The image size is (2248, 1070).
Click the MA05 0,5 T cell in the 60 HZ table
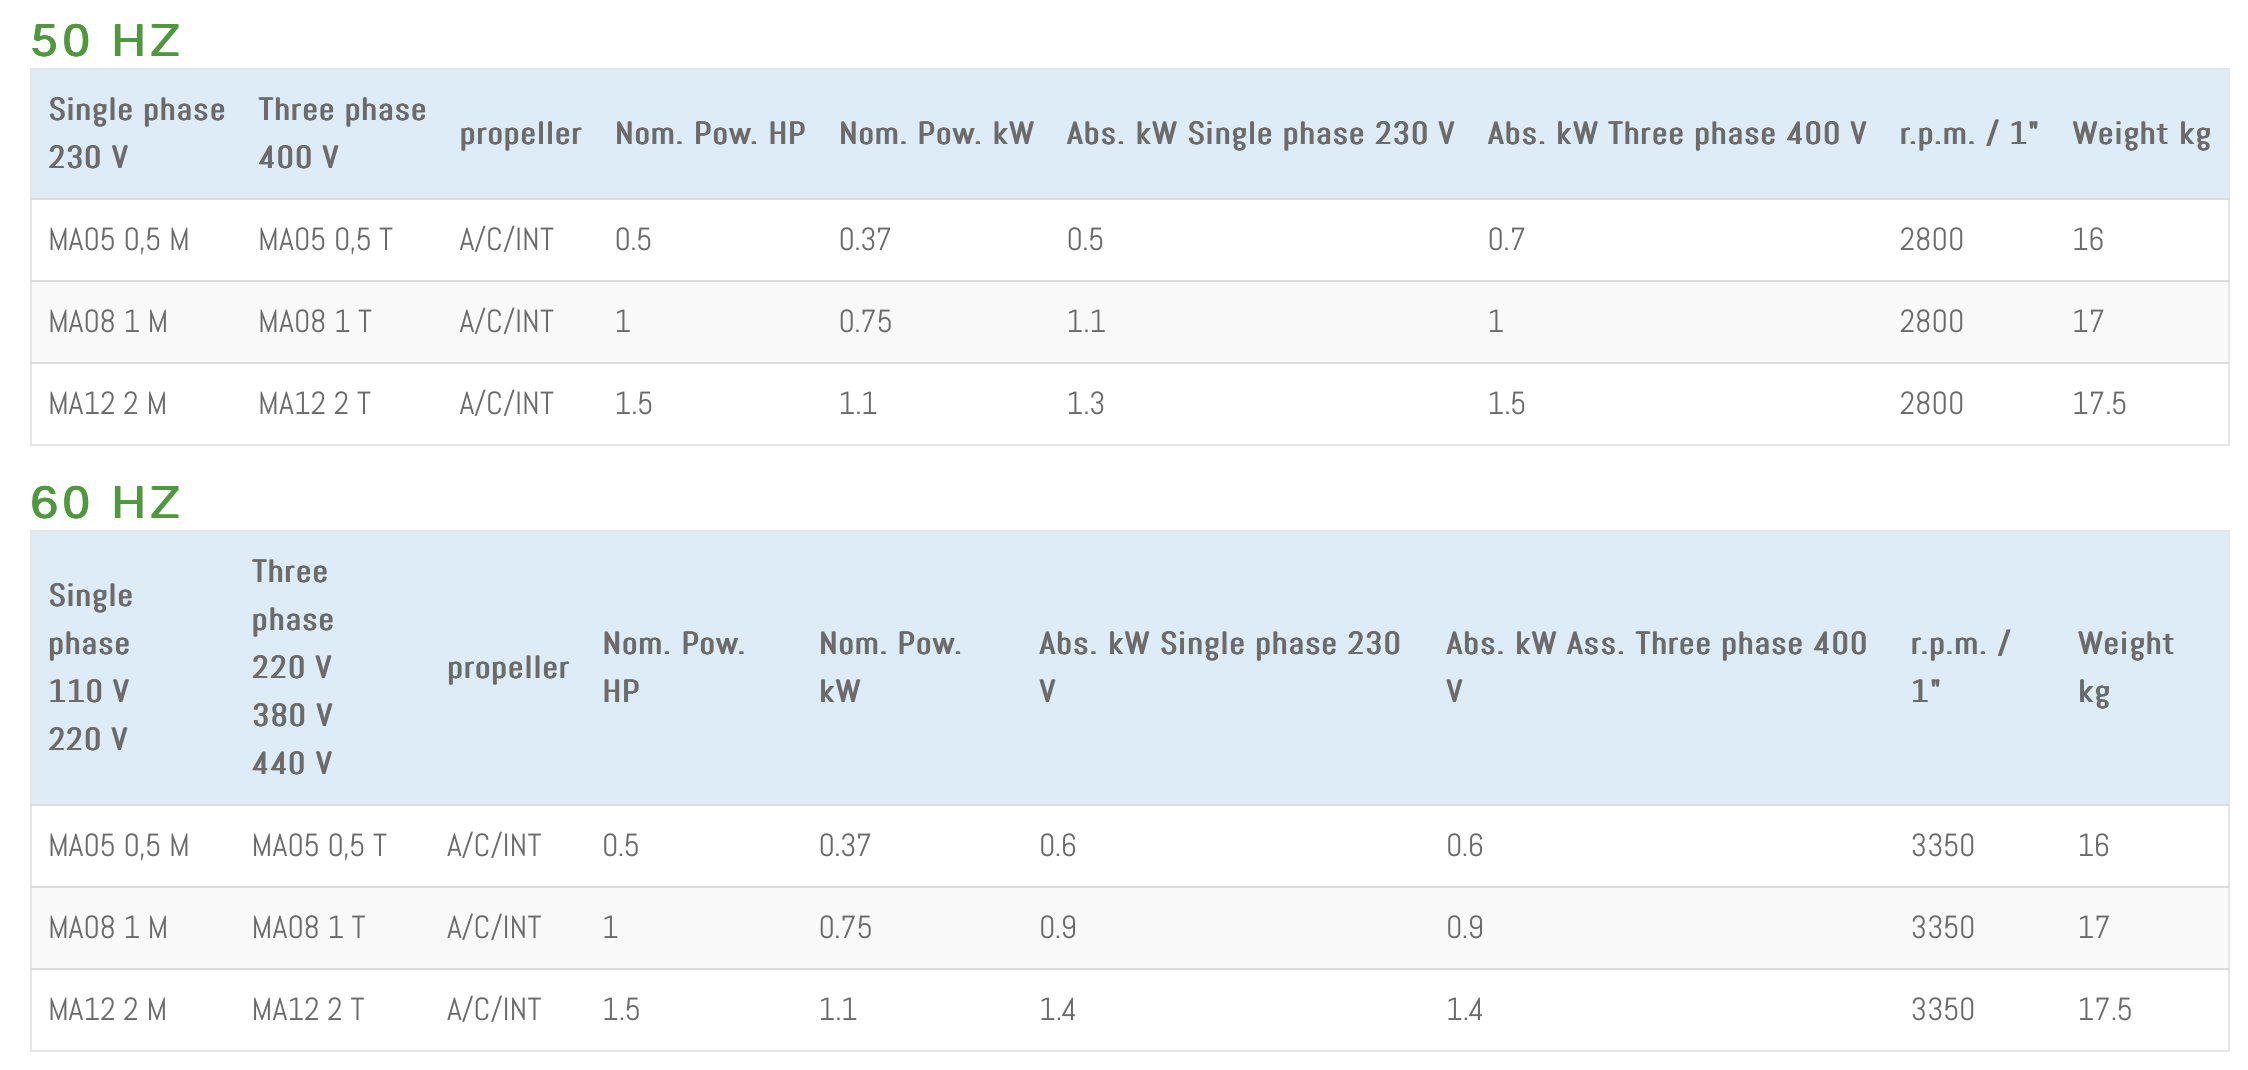click(x=318, y=846)
